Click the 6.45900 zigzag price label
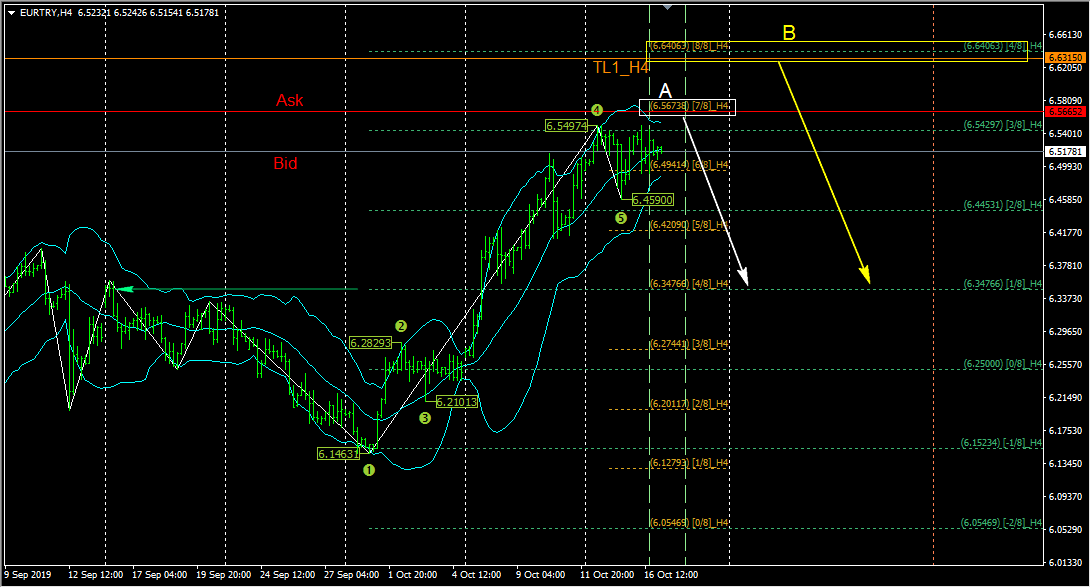The width and height of the screenshot is (1091, 588). point(653,200)
